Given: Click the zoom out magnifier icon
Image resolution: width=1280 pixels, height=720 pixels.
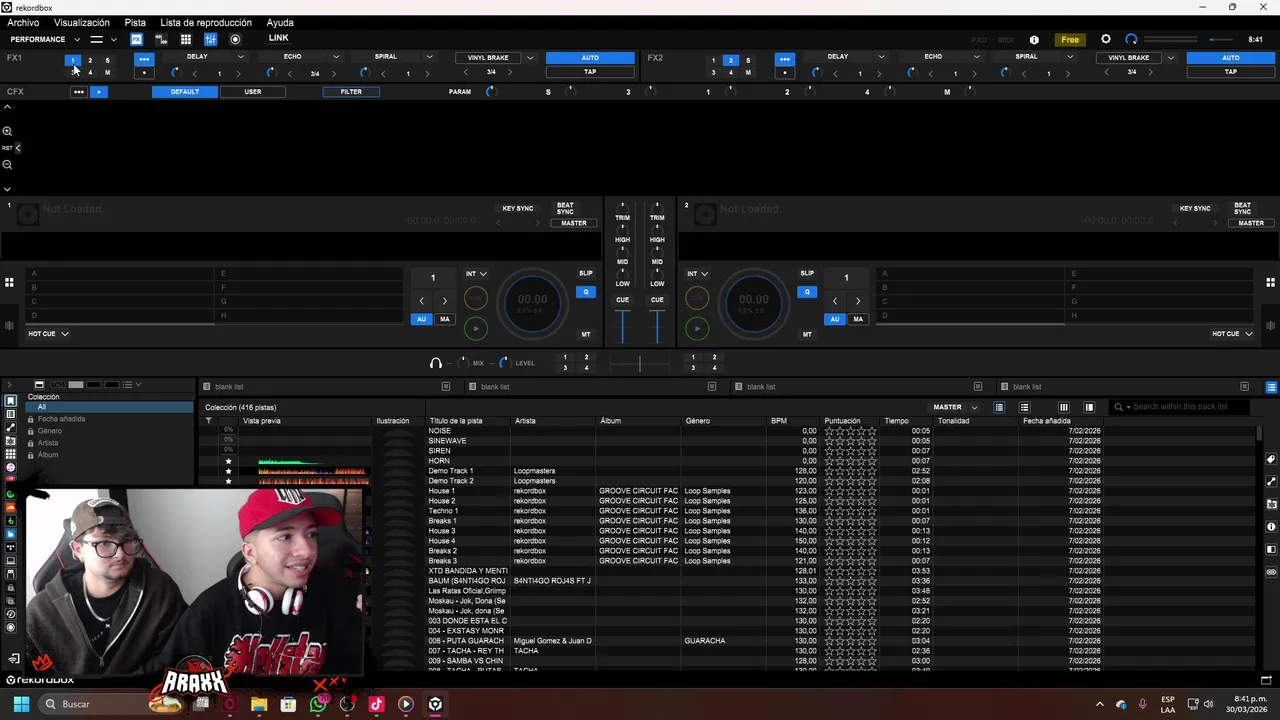Looking at the screenshot, I should coord(7,165).
